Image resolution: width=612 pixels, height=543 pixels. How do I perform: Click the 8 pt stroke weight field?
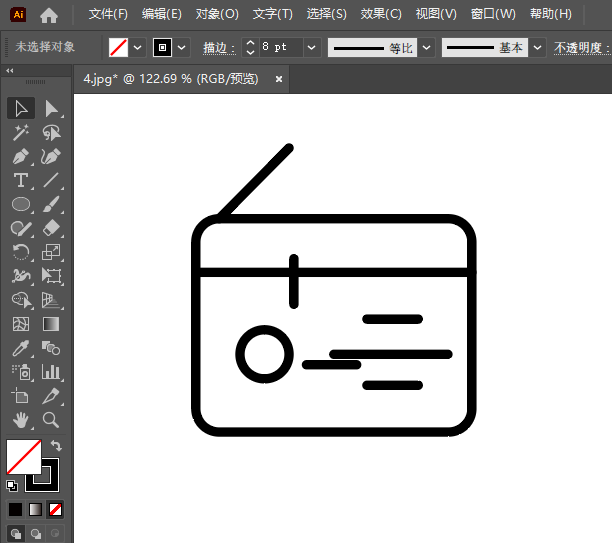tap(281, 48)
